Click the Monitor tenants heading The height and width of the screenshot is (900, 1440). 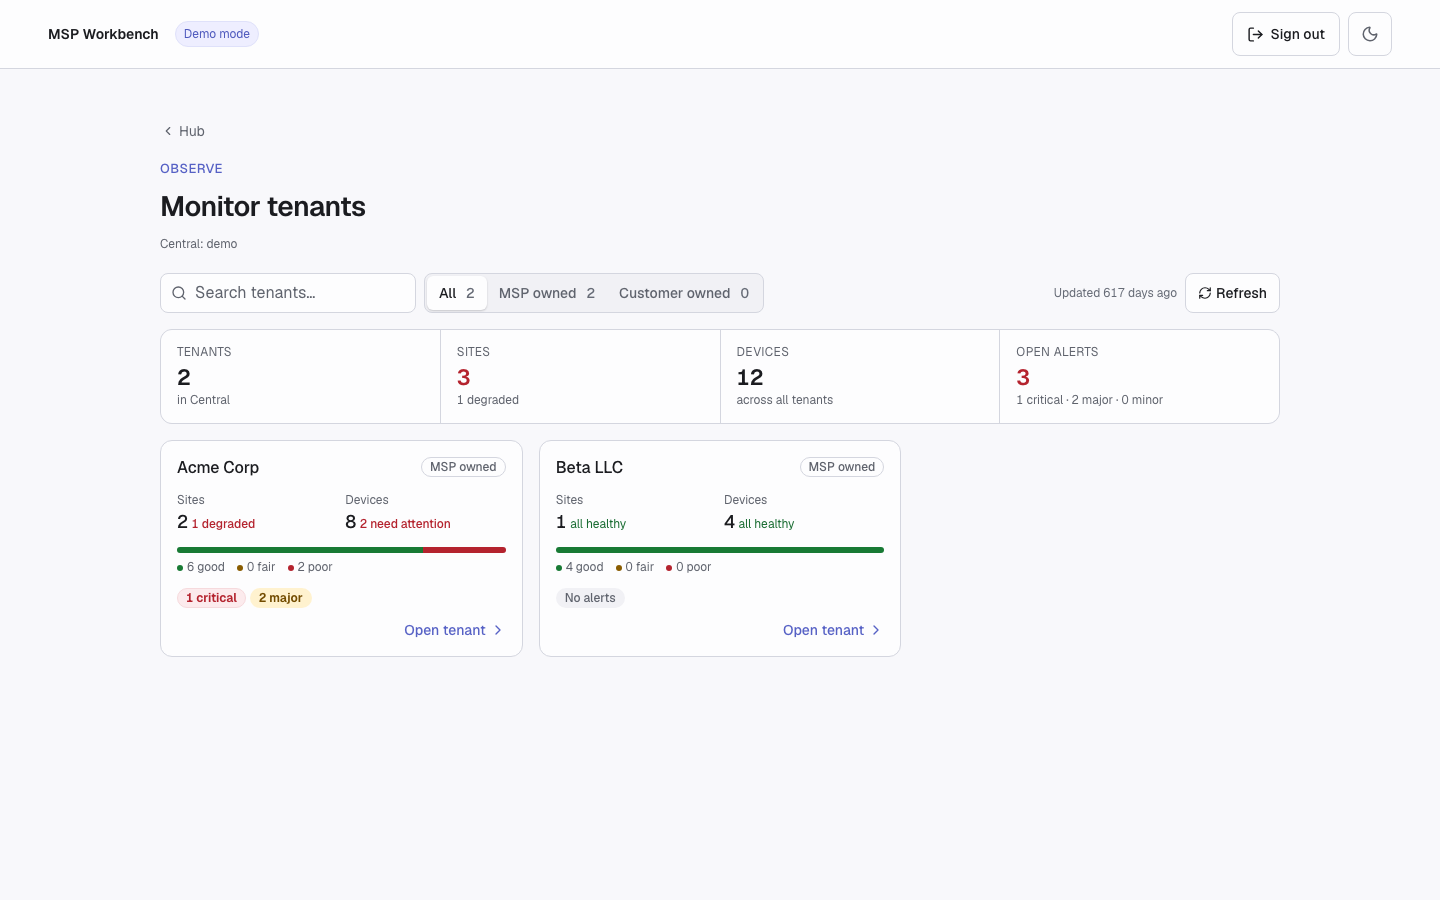tap(263, 206)
